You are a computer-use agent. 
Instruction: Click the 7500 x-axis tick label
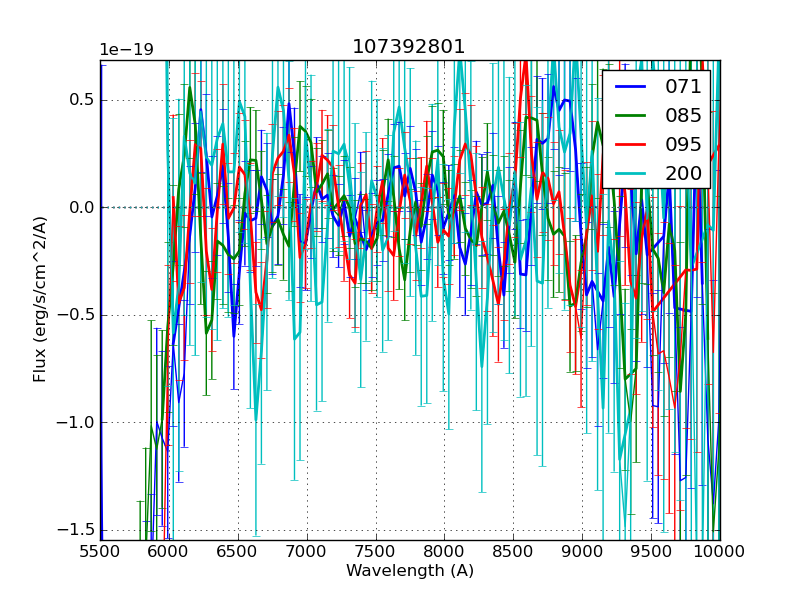pos(375,552)
